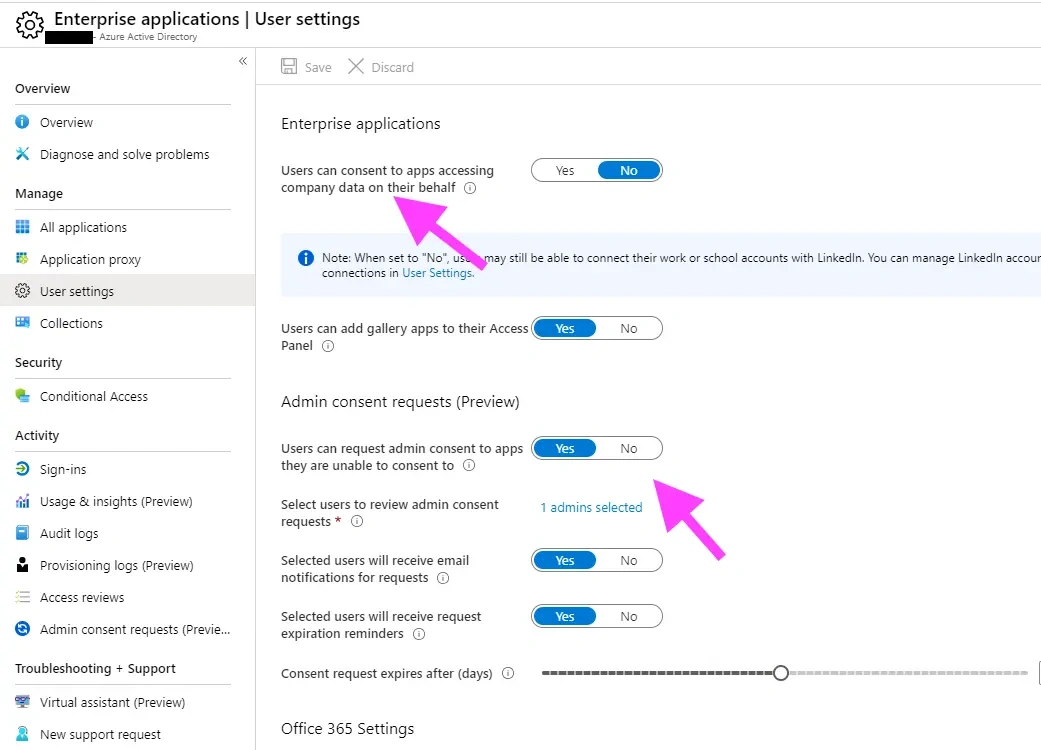The height and width of the screenshot is (750, 1041).
Task: Adjust the consent request expiration slider
Action: coord(781,673)
